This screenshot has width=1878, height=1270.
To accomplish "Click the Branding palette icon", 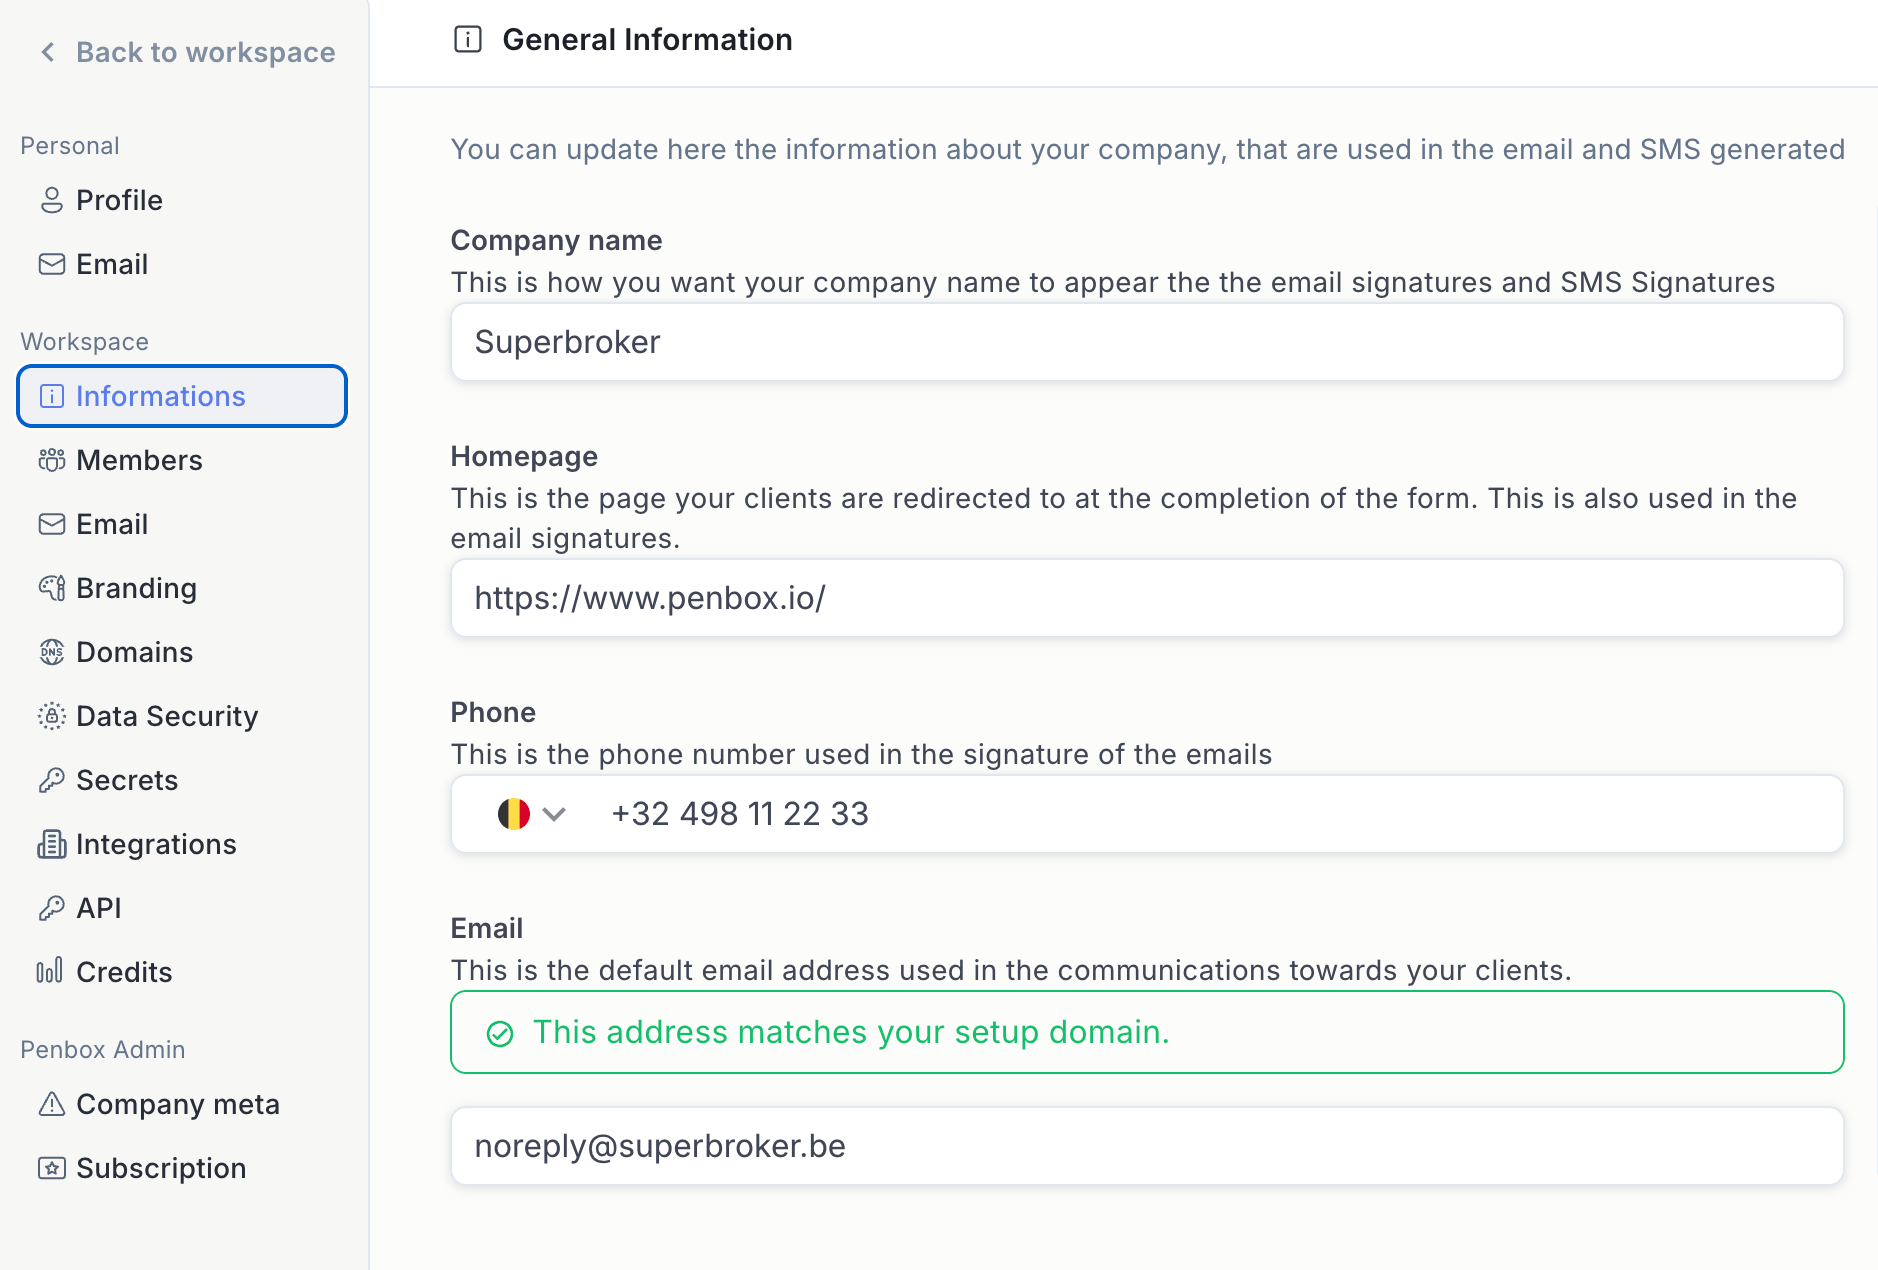I will (52, 588).
